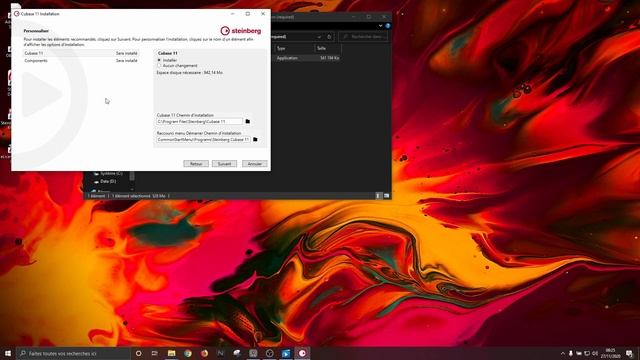The height and width of the screenshot is (360, 640).
Task: Click the Cubase 11 installation path field
Action: (x=200, y=122)
